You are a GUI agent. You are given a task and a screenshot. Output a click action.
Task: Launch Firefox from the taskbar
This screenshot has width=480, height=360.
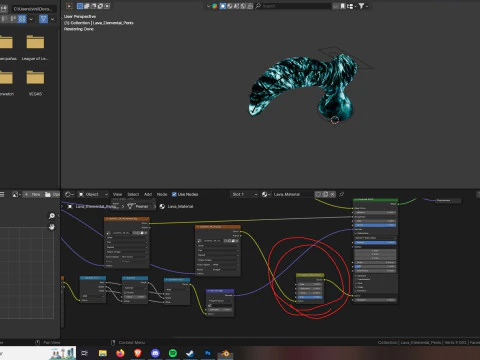tap(120, 353)
